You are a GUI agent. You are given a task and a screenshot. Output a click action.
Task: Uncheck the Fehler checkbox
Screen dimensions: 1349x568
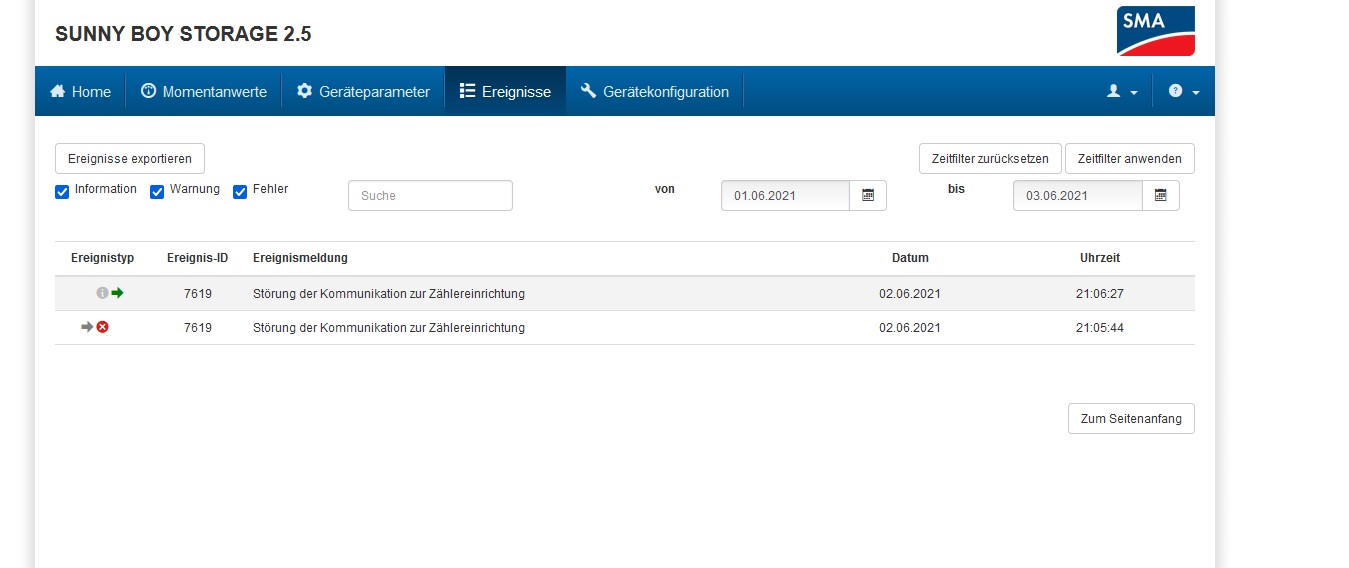(240, 191)
